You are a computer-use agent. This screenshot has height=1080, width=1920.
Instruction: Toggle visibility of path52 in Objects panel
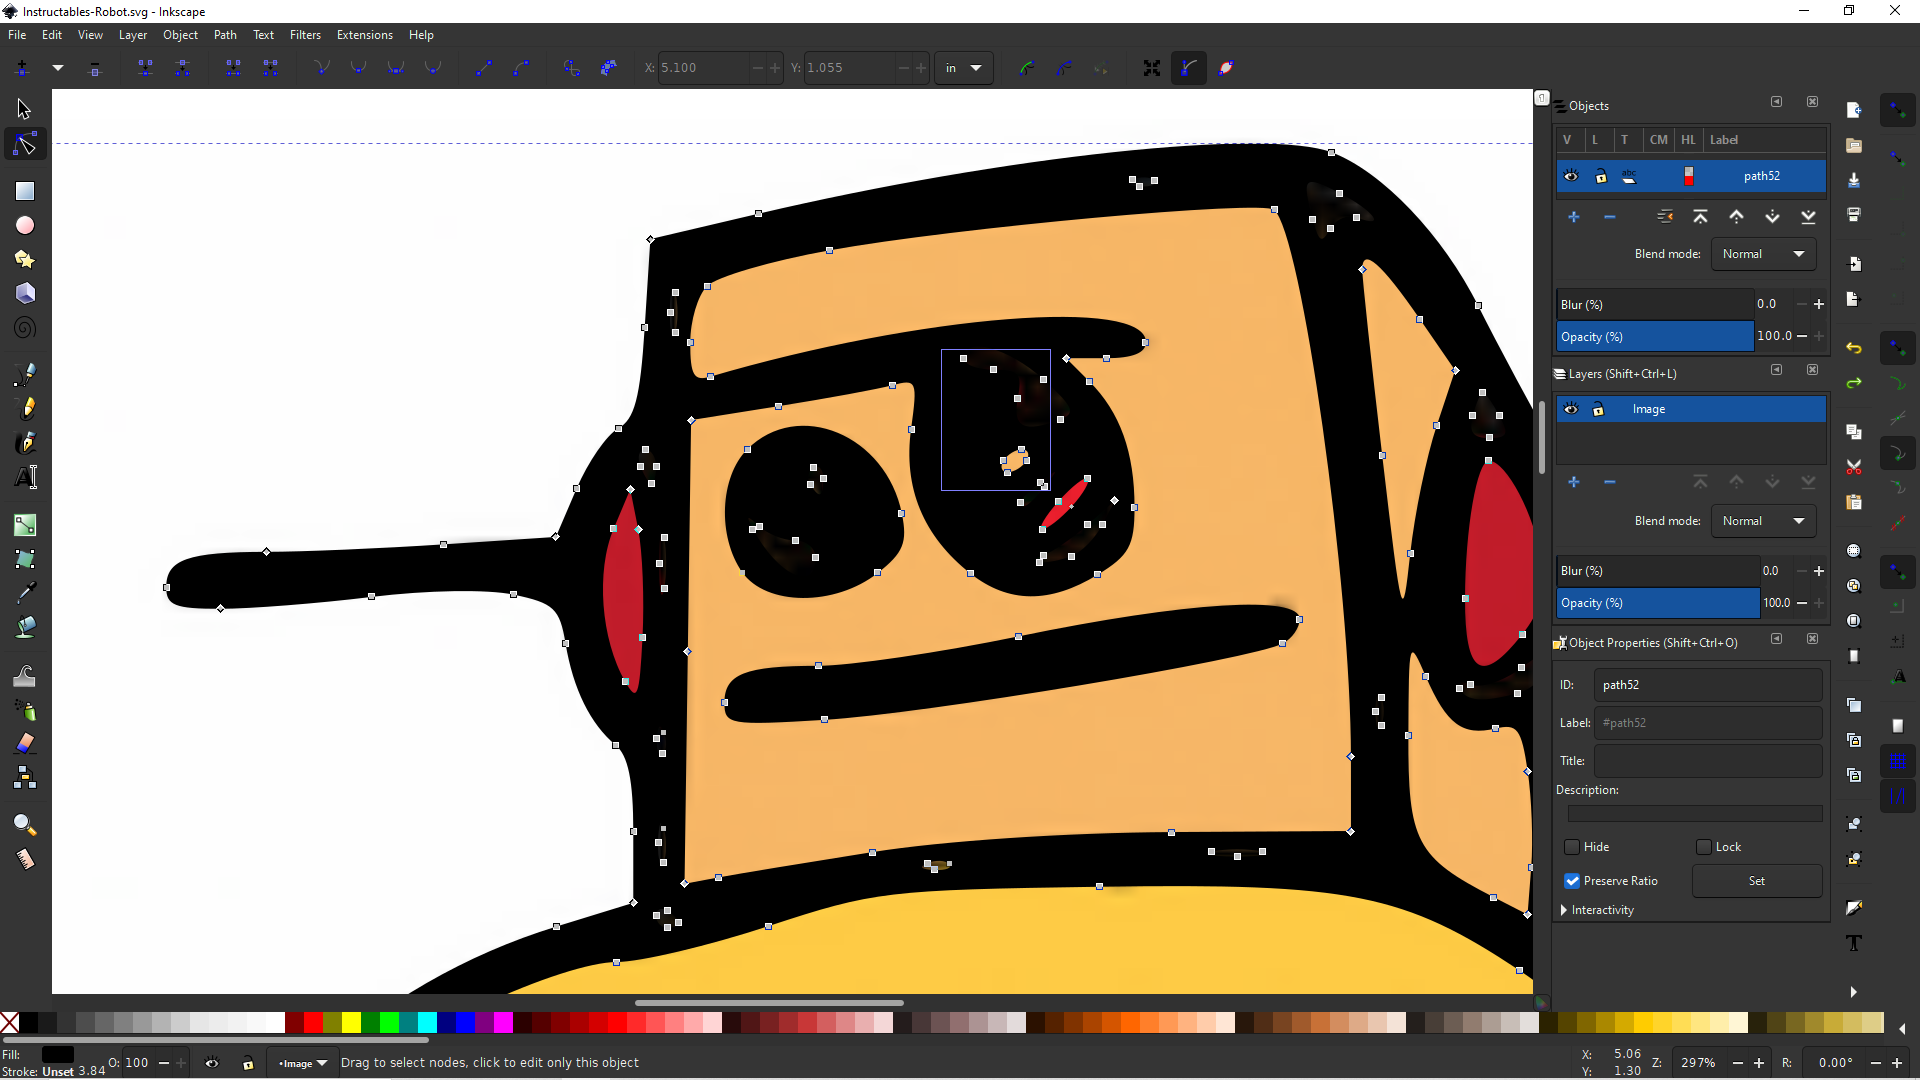click(x=1571, y=176)
